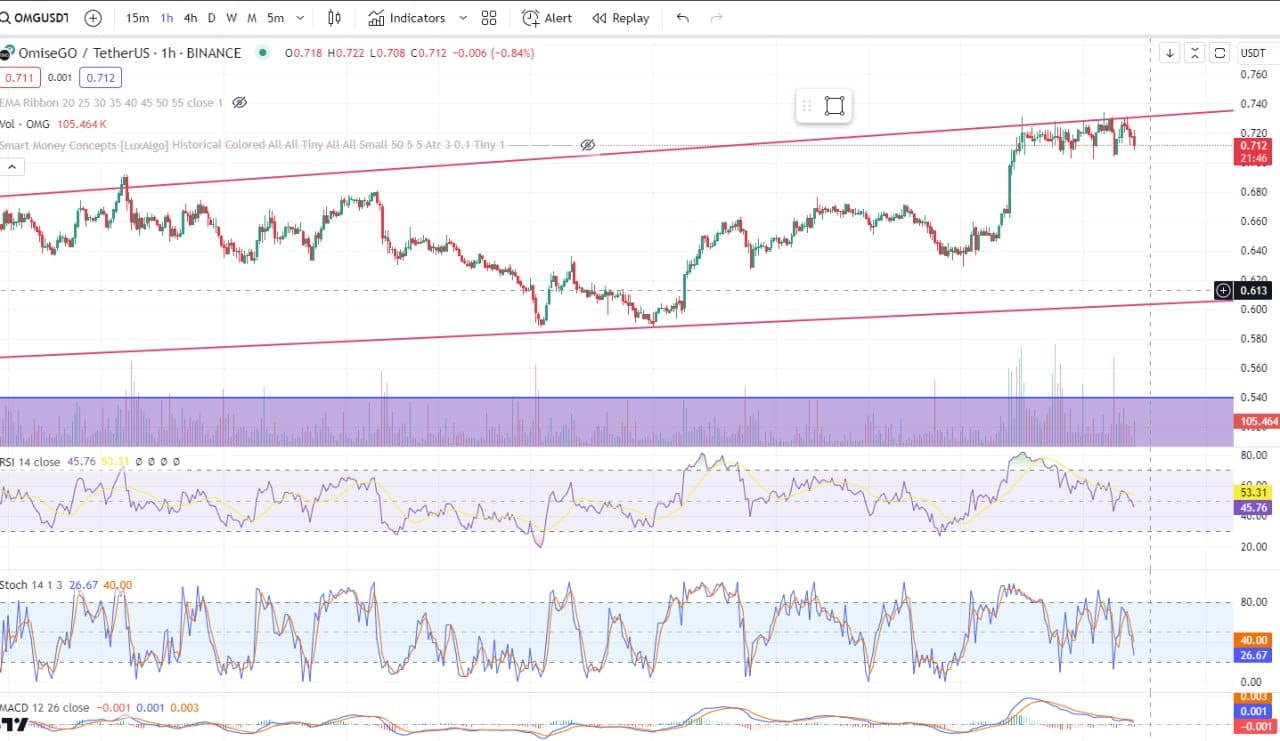Expand the left panel arrow above EMA Ribbon
1280x741 pixels.
click(11, 166)
